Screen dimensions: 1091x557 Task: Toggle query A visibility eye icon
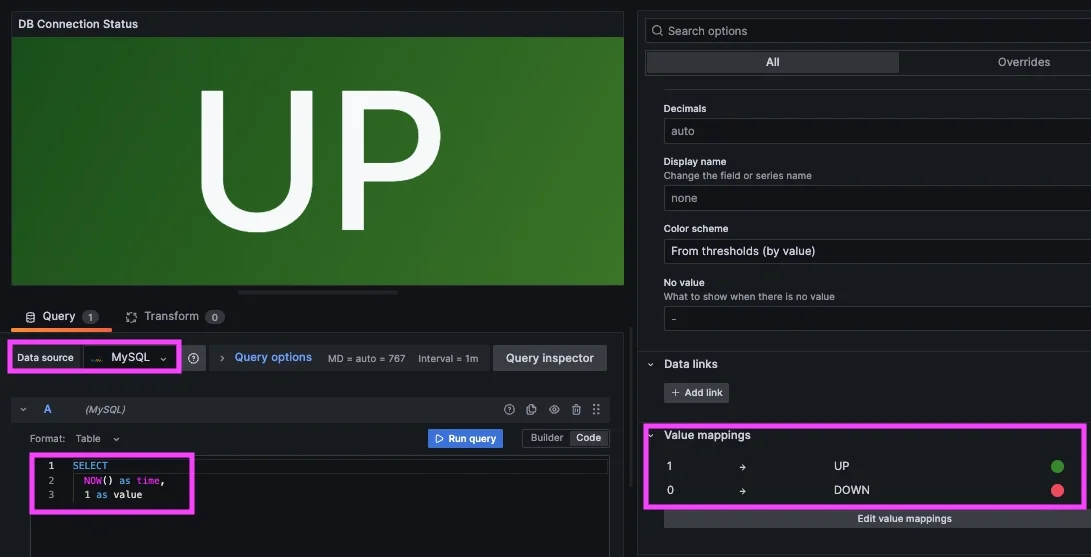pos(554,410)
